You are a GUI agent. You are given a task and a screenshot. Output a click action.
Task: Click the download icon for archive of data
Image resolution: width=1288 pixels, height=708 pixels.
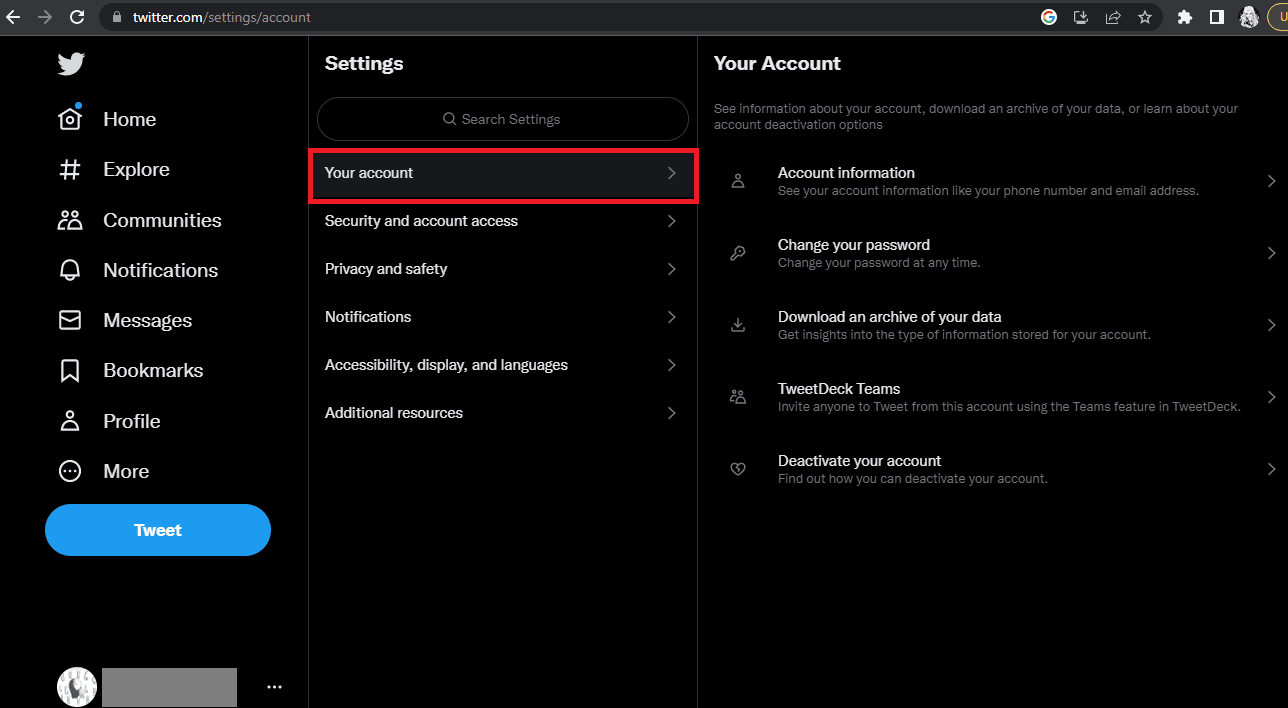tap(738, 325)
